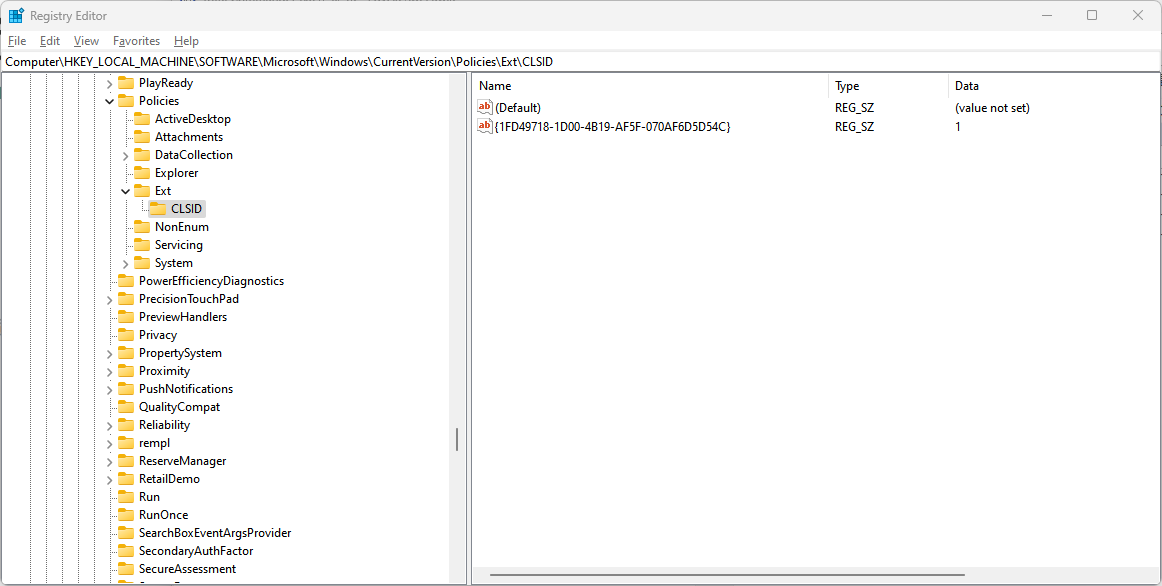Select the PropertySystem key label
The width and height of the screenshot is (1162, 586).
[x=180, y=353]
